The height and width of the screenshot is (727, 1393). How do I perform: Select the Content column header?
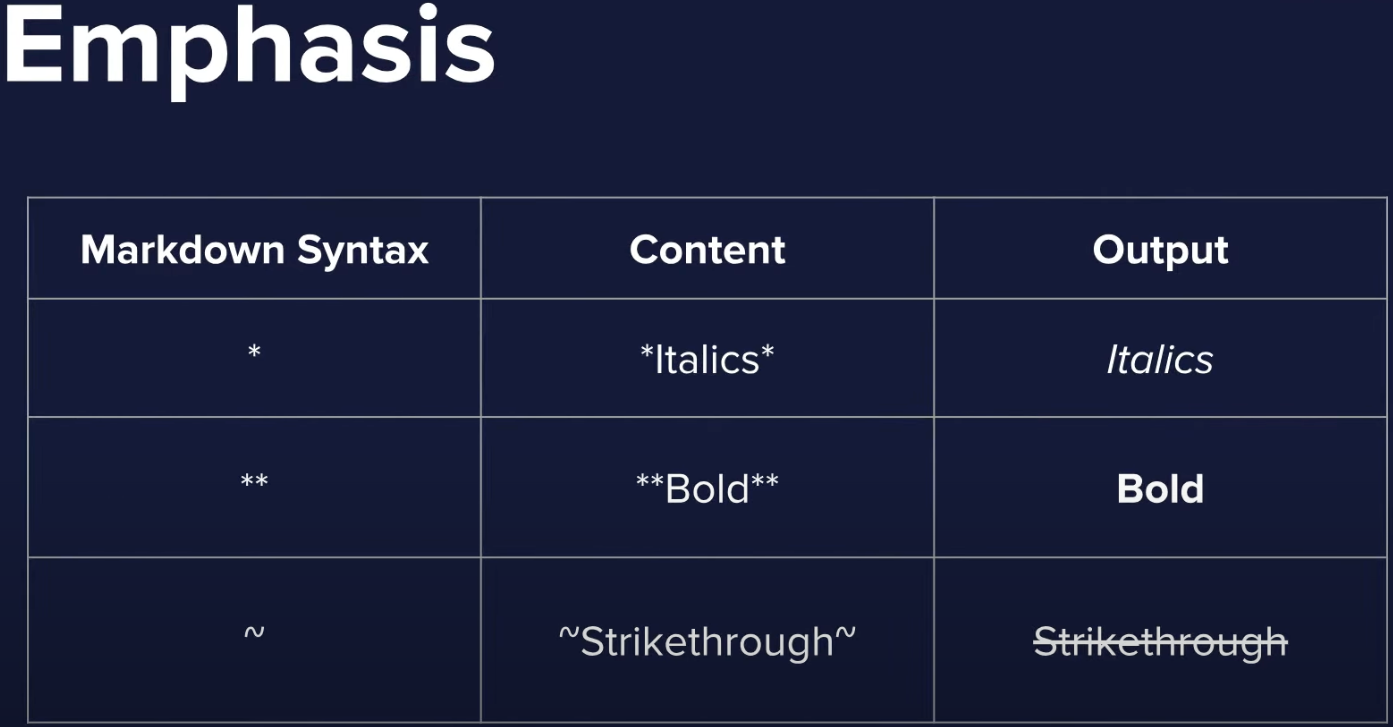[x=707, y=250]
